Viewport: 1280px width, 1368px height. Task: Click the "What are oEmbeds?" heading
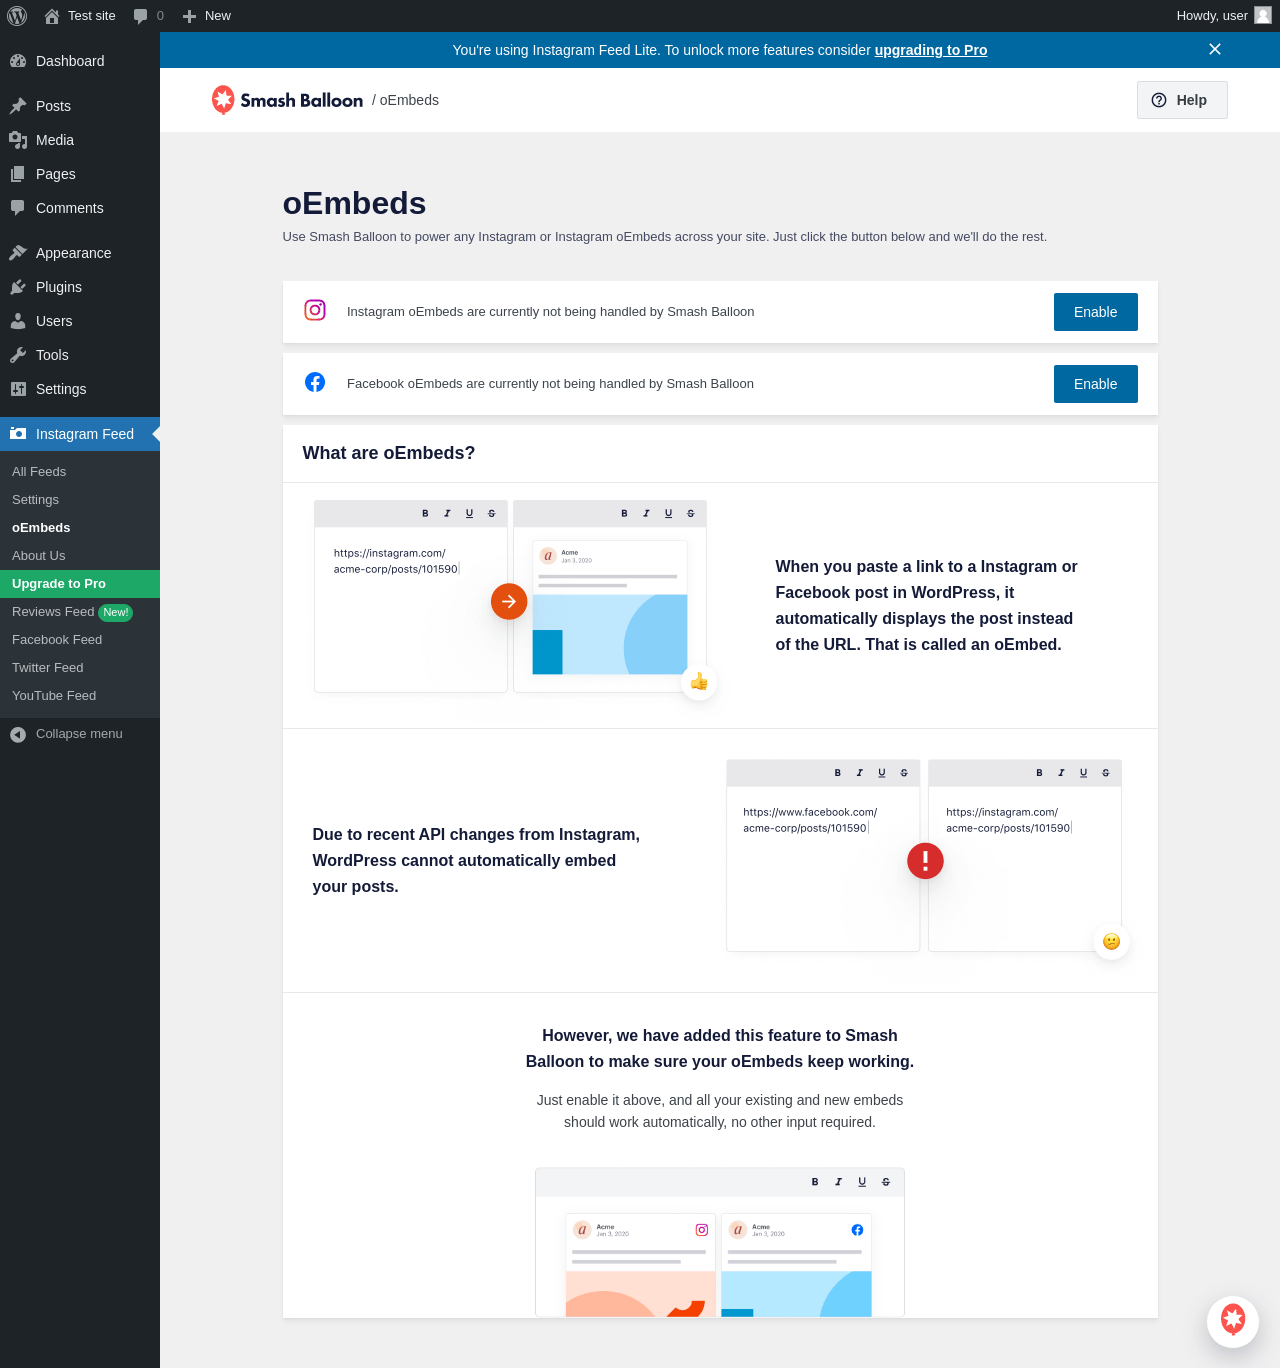(389, 453)
